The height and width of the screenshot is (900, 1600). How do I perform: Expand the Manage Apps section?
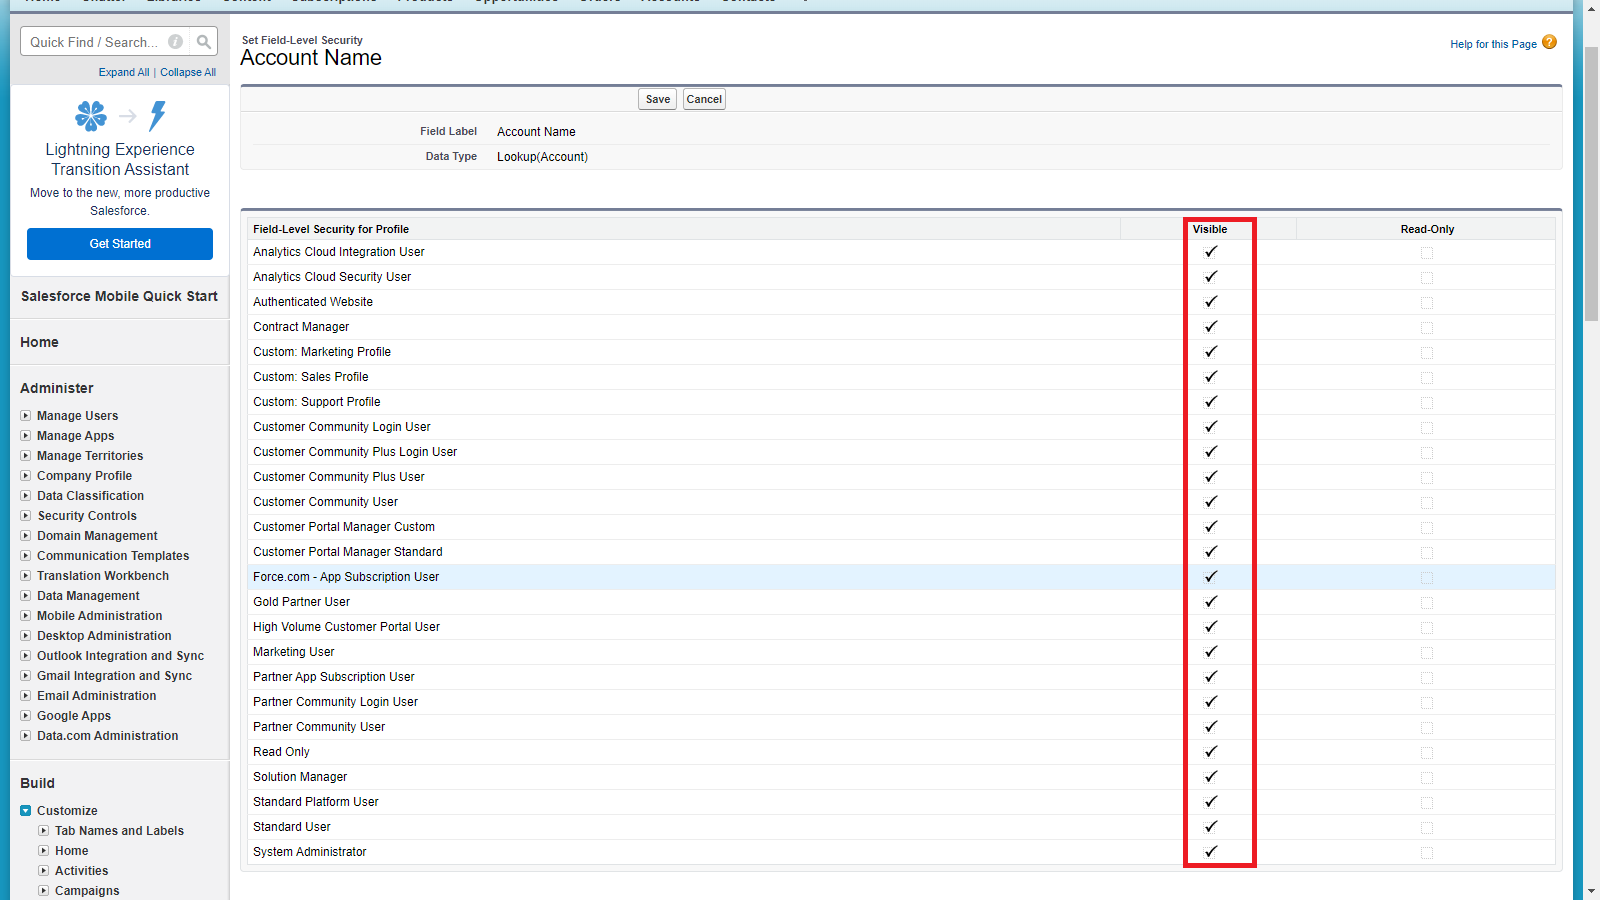point(26,436)
